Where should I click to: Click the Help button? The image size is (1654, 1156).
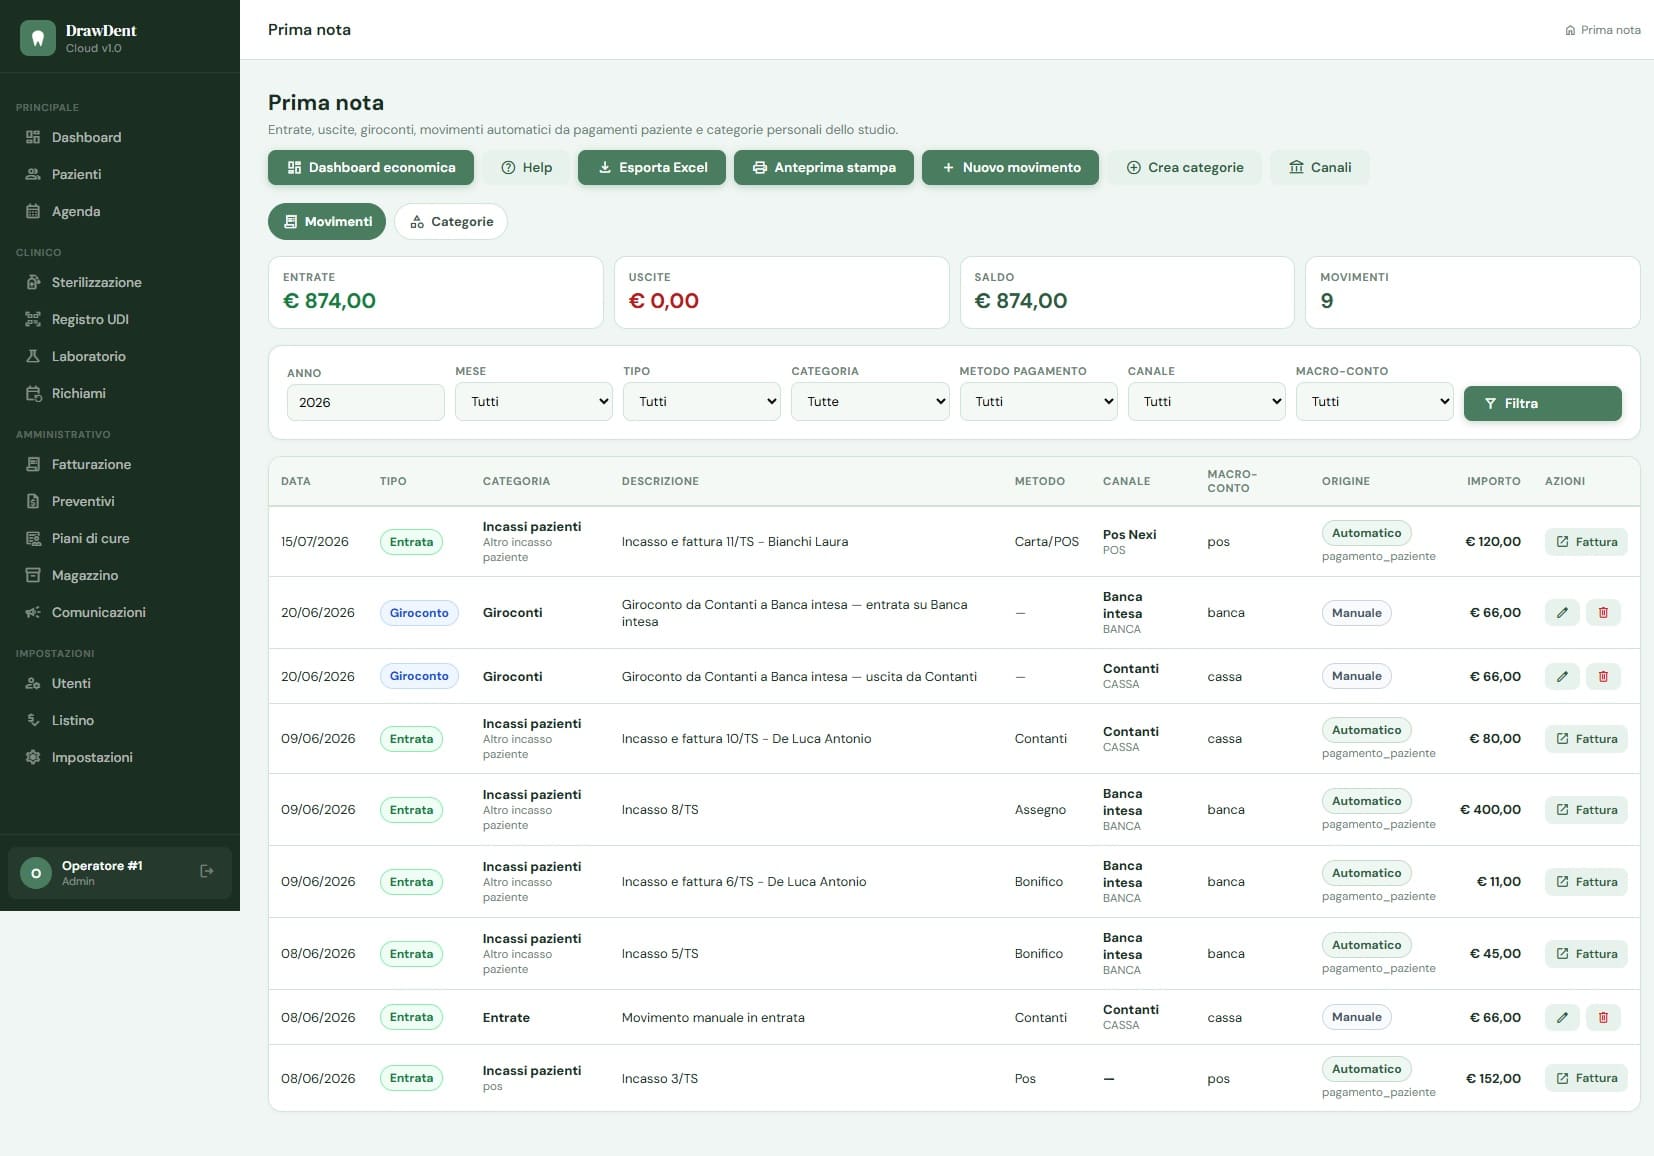tap(526, 168)
